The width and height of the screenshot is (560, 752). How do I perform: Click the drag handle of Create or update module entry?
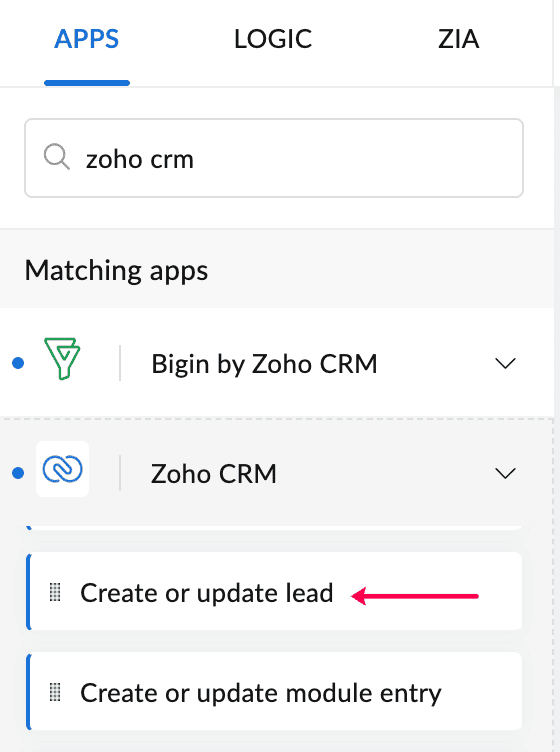click(x=55, y=692)
